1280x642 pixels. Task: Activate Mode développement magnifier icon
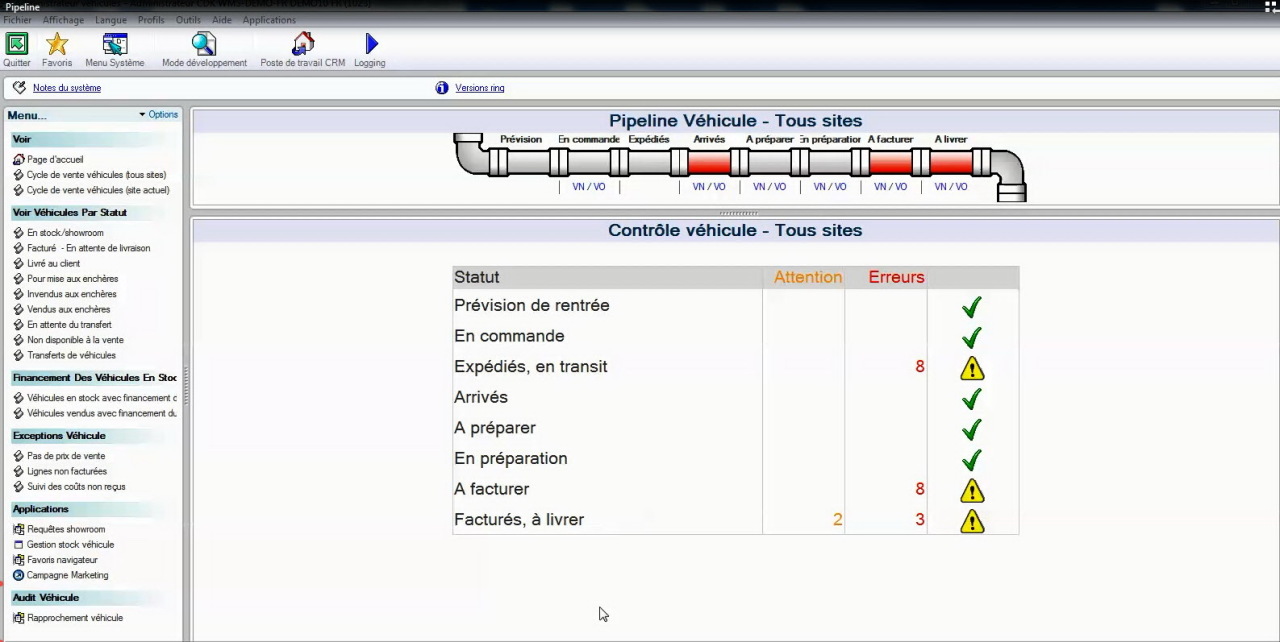tap(203, 43)
